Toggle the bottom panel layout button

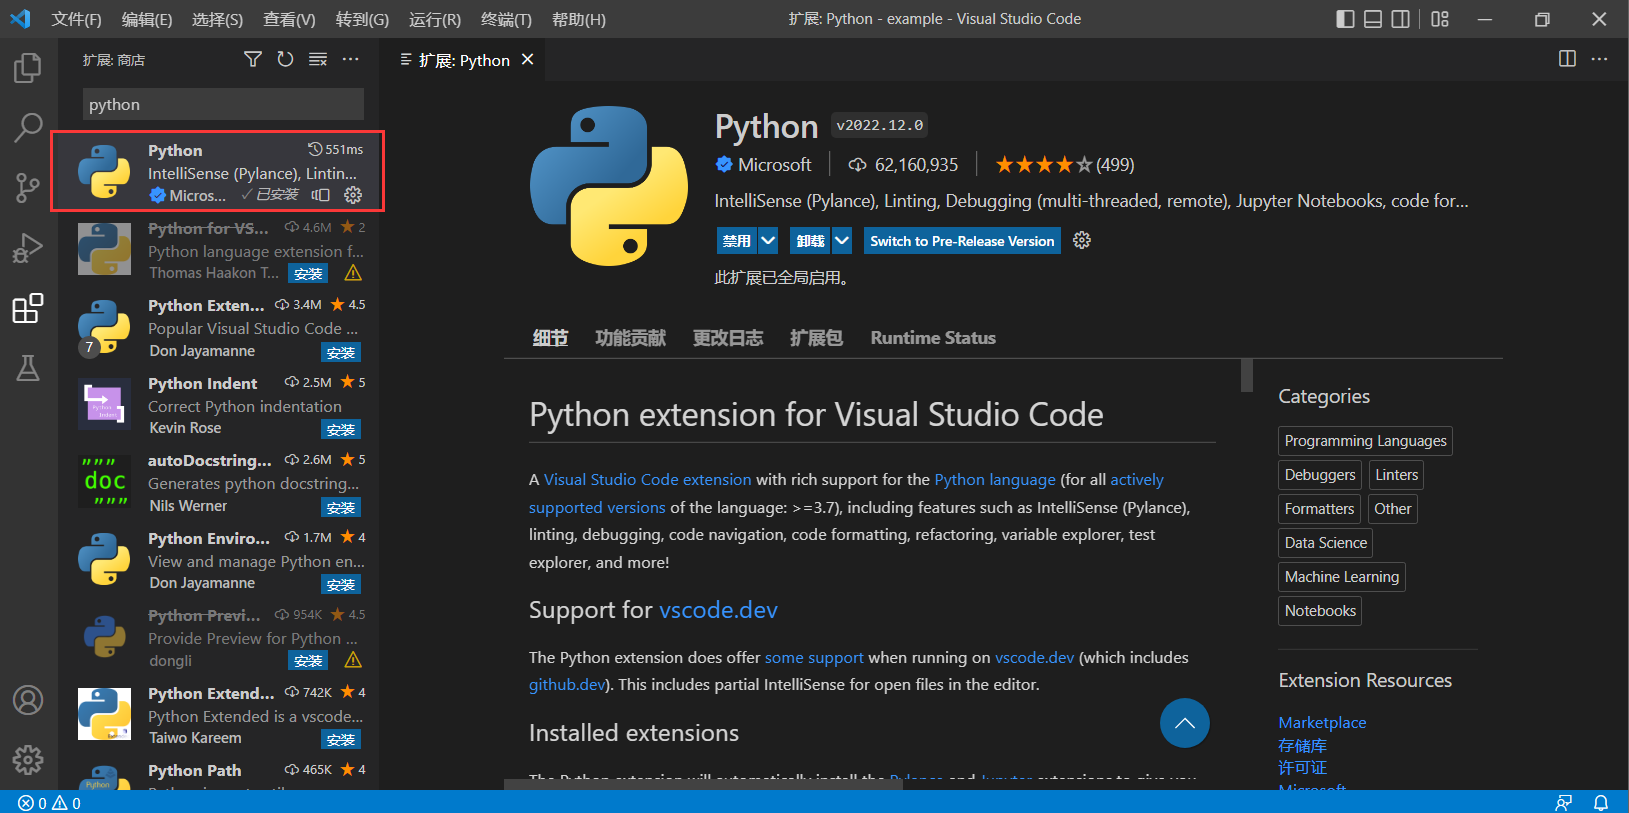[x=1373, y=19]
